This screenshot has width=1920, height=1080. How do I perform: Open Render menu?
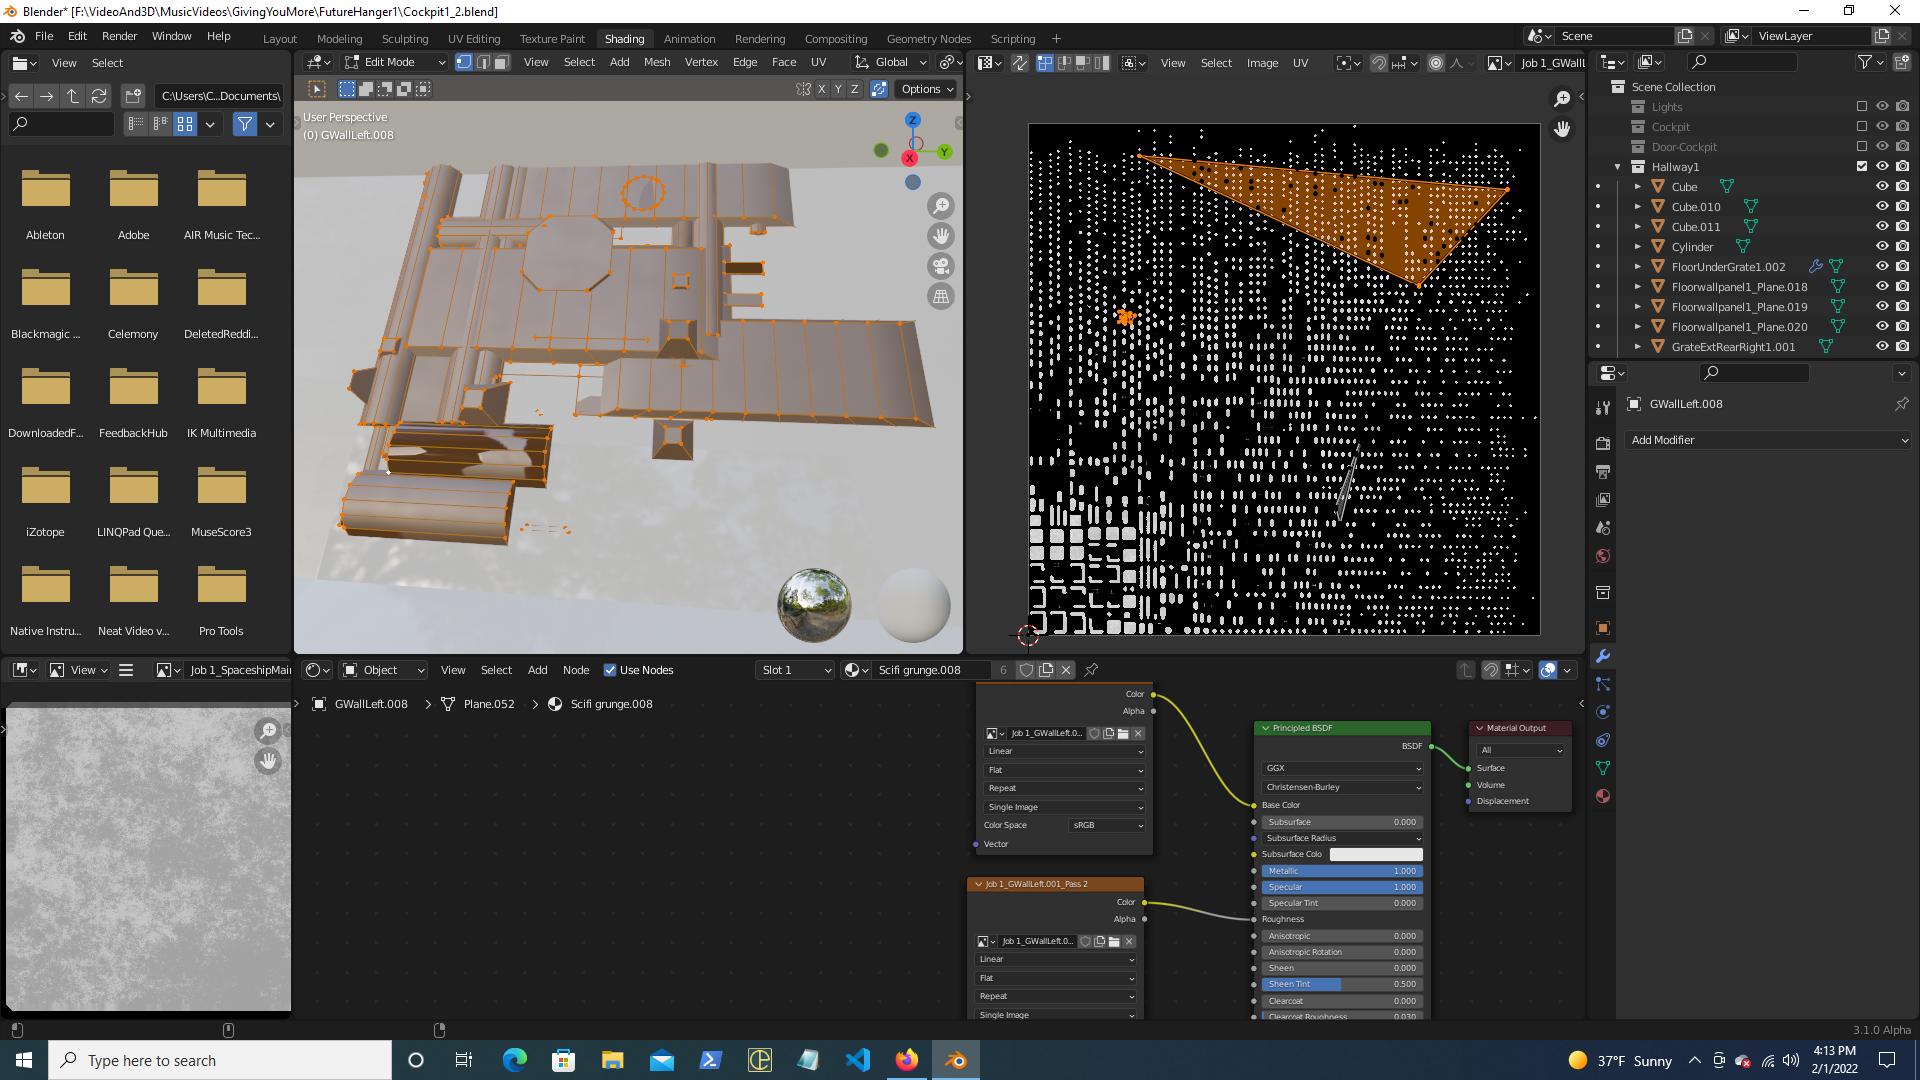tap(119, 36)
